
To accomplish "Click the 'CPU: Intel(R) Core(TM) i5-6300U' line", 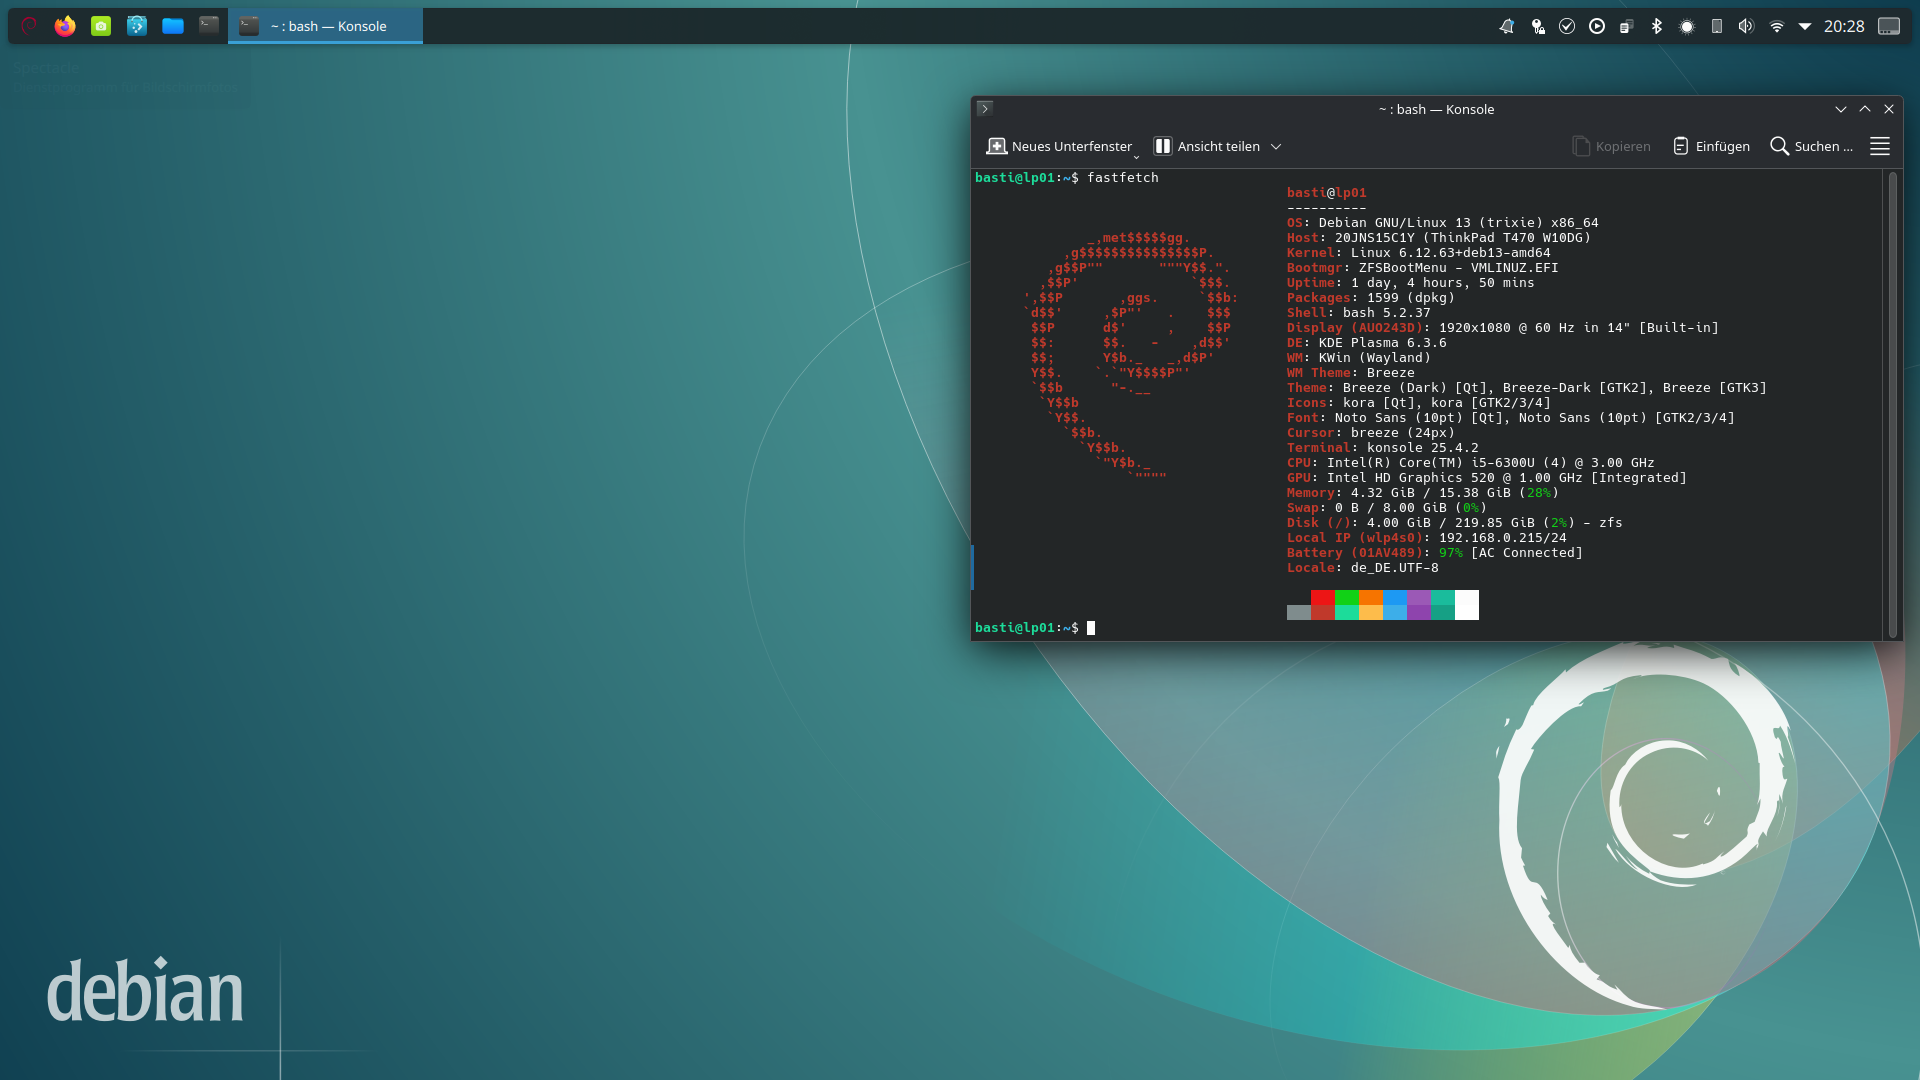I will pyautogui.click(x=1471, y=463).
